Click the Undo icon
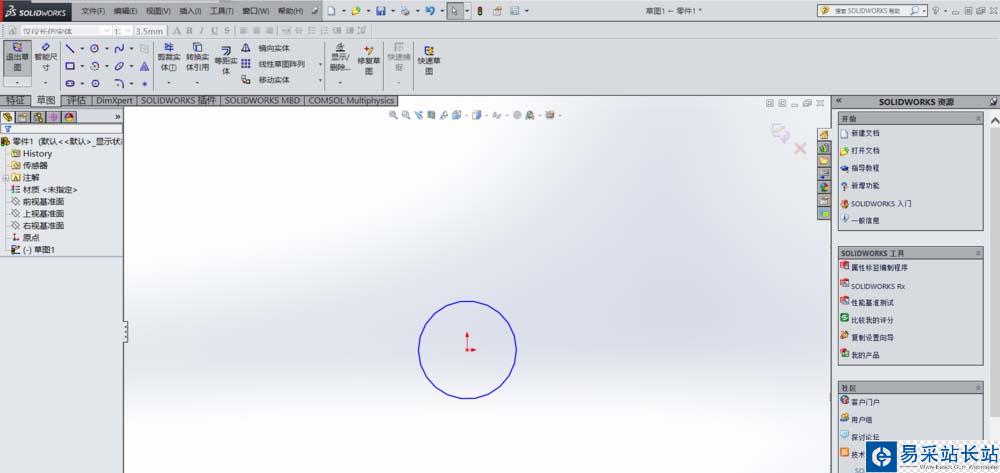This screenshot has width=1000, height=473. point(430,11)
